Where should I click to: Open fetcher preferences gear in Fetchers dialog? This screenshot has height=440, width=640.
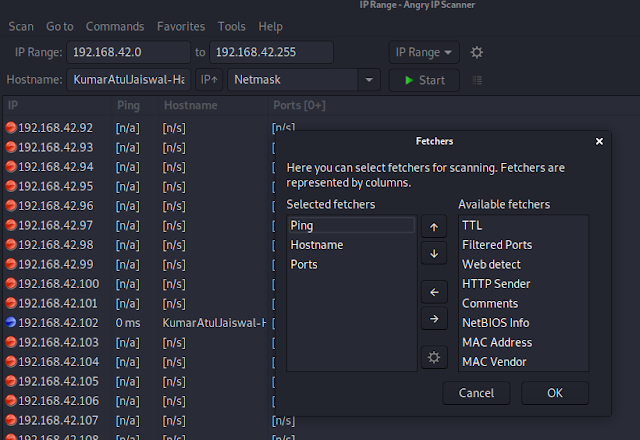434,358
